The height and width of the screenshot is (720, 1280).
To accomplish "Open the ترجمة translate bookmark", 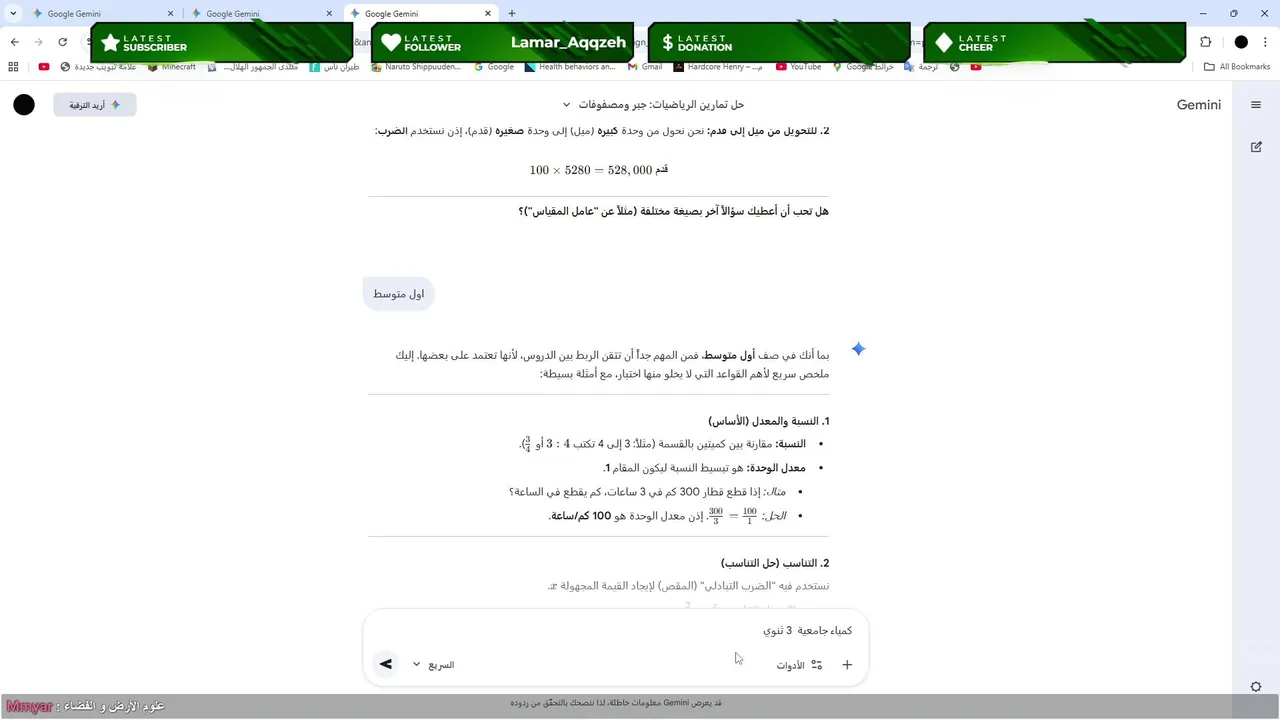I will point(921,67).
